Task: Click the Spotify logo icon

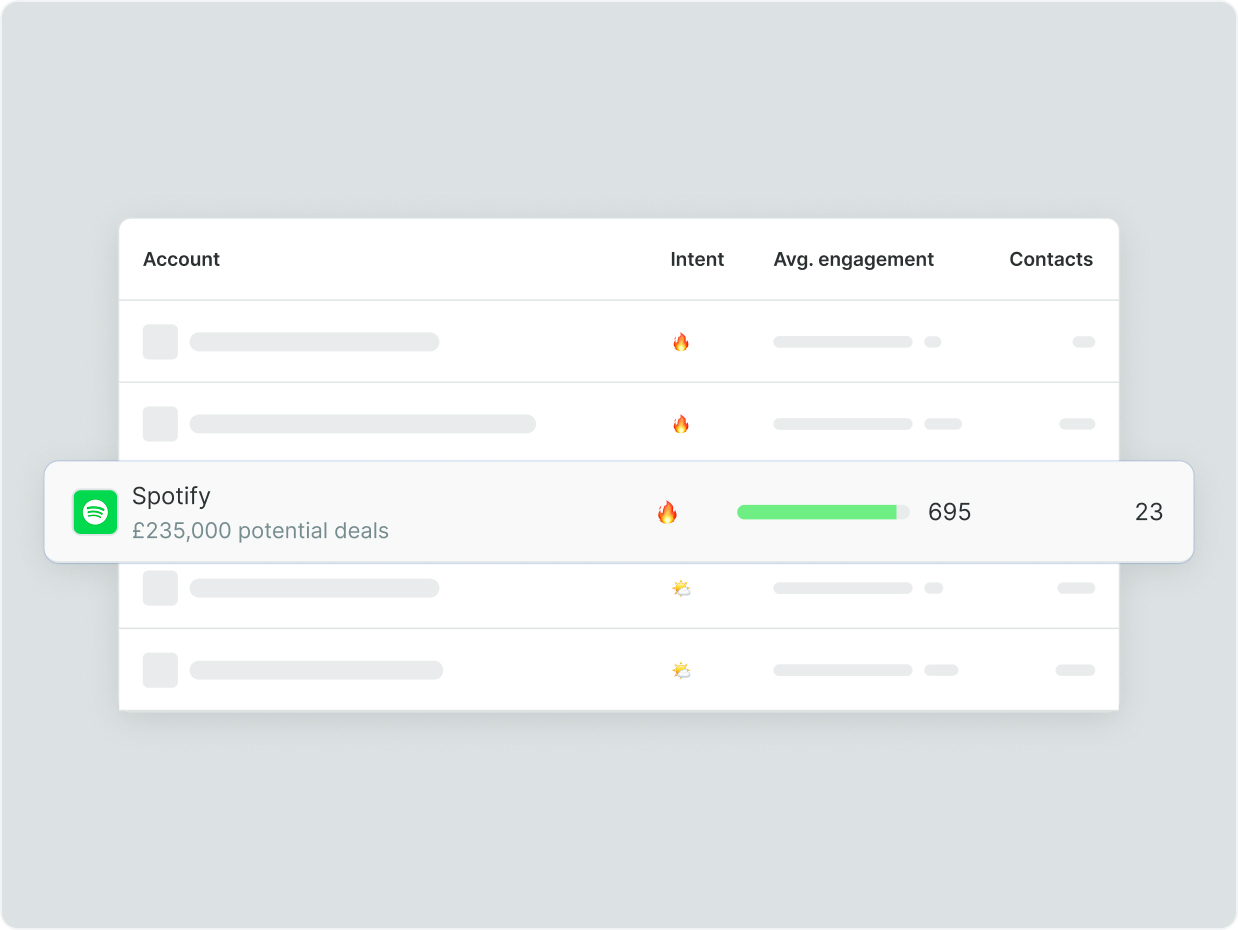Action: coord(95,512)
